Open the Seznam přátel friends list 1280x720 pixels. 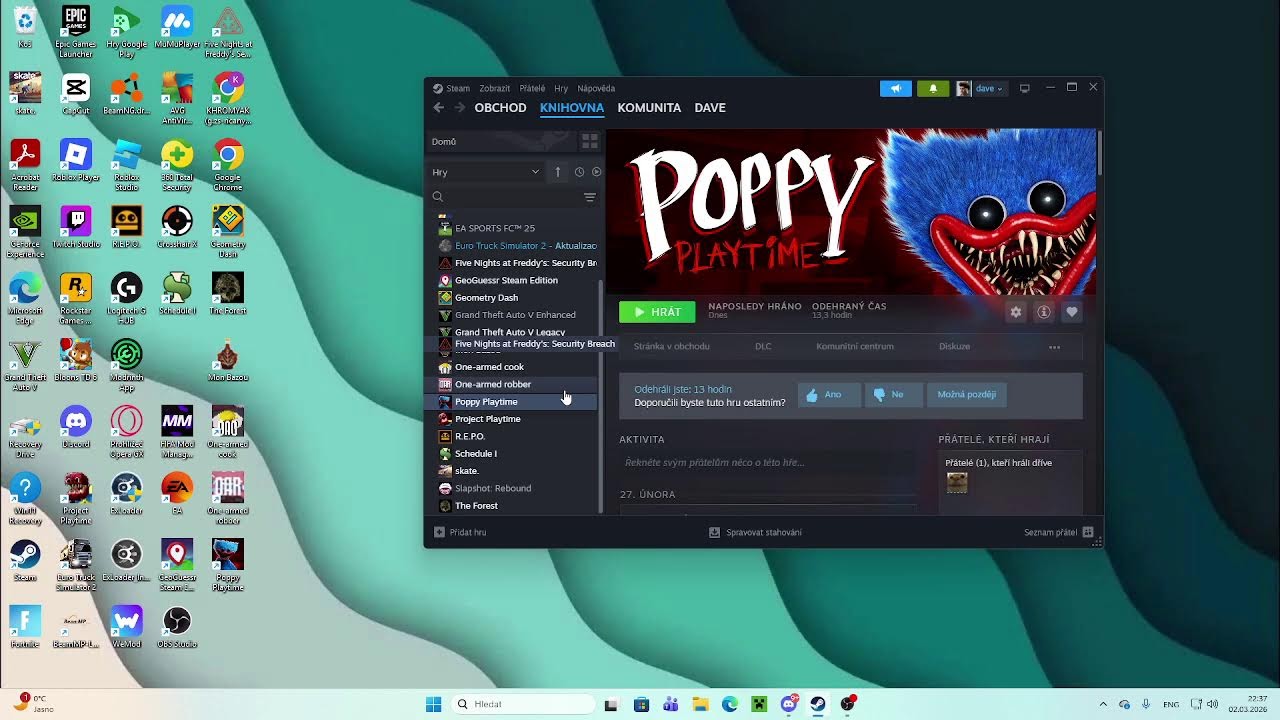point(1058,532)
